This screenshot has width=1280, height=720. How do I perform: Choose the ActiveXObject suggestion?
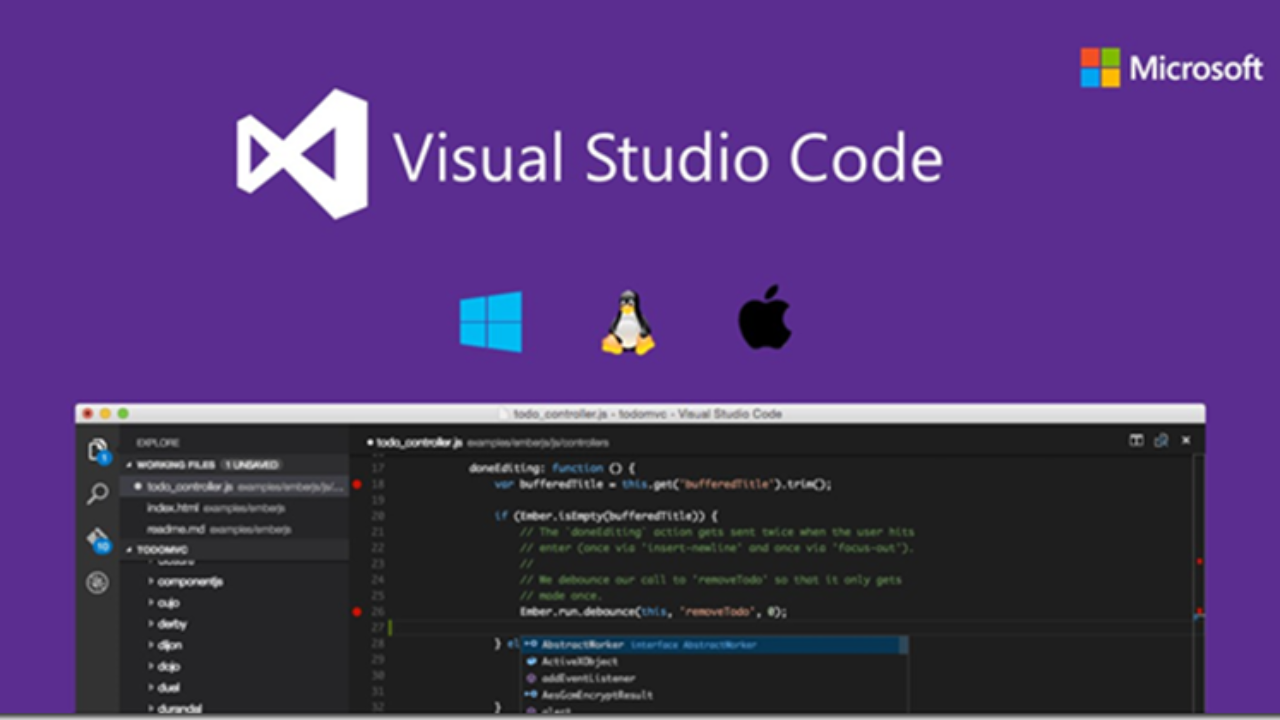(715, 661)
